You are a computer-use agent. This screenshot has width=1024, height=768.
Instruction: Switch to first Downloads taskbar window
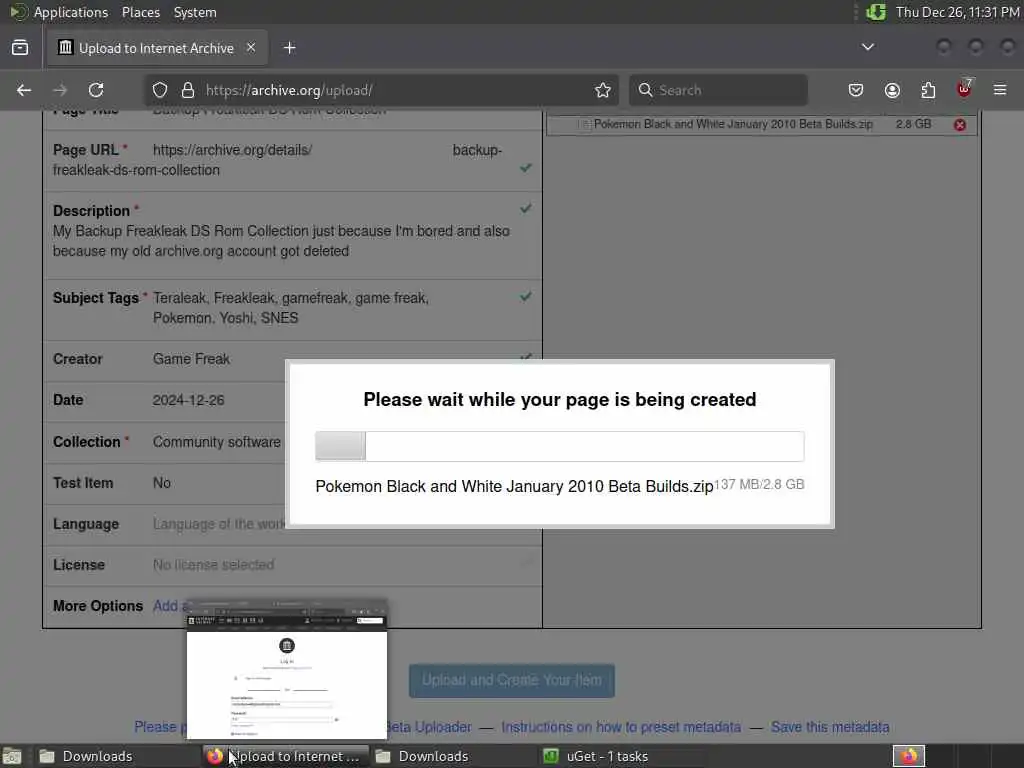[x=118, y=756]
